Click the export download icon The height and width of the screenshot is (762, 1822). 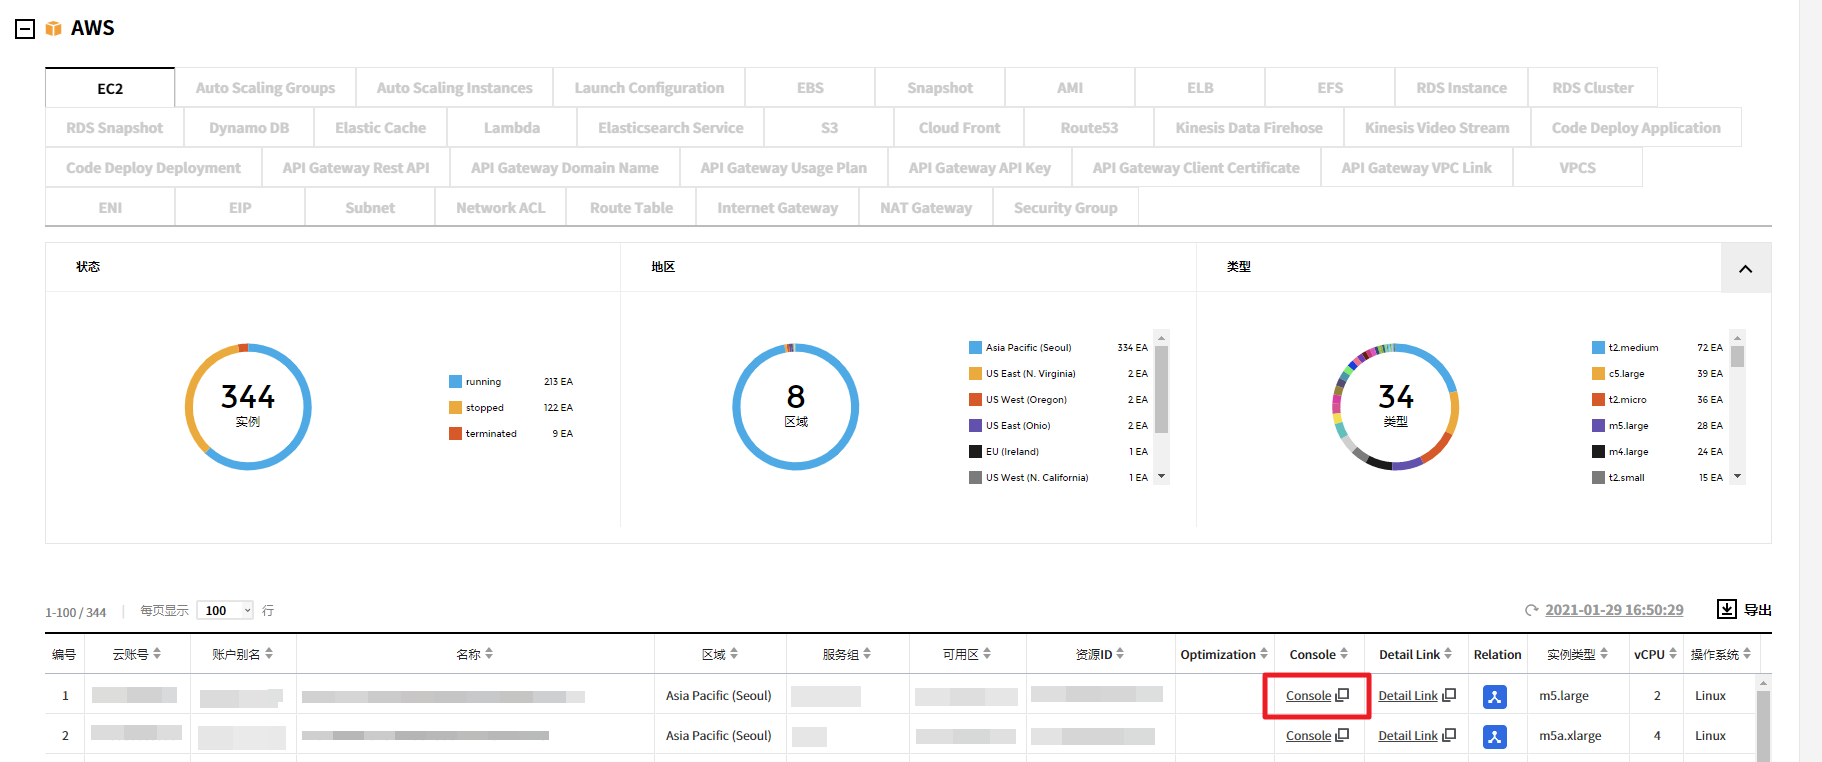coord(1726,609)
